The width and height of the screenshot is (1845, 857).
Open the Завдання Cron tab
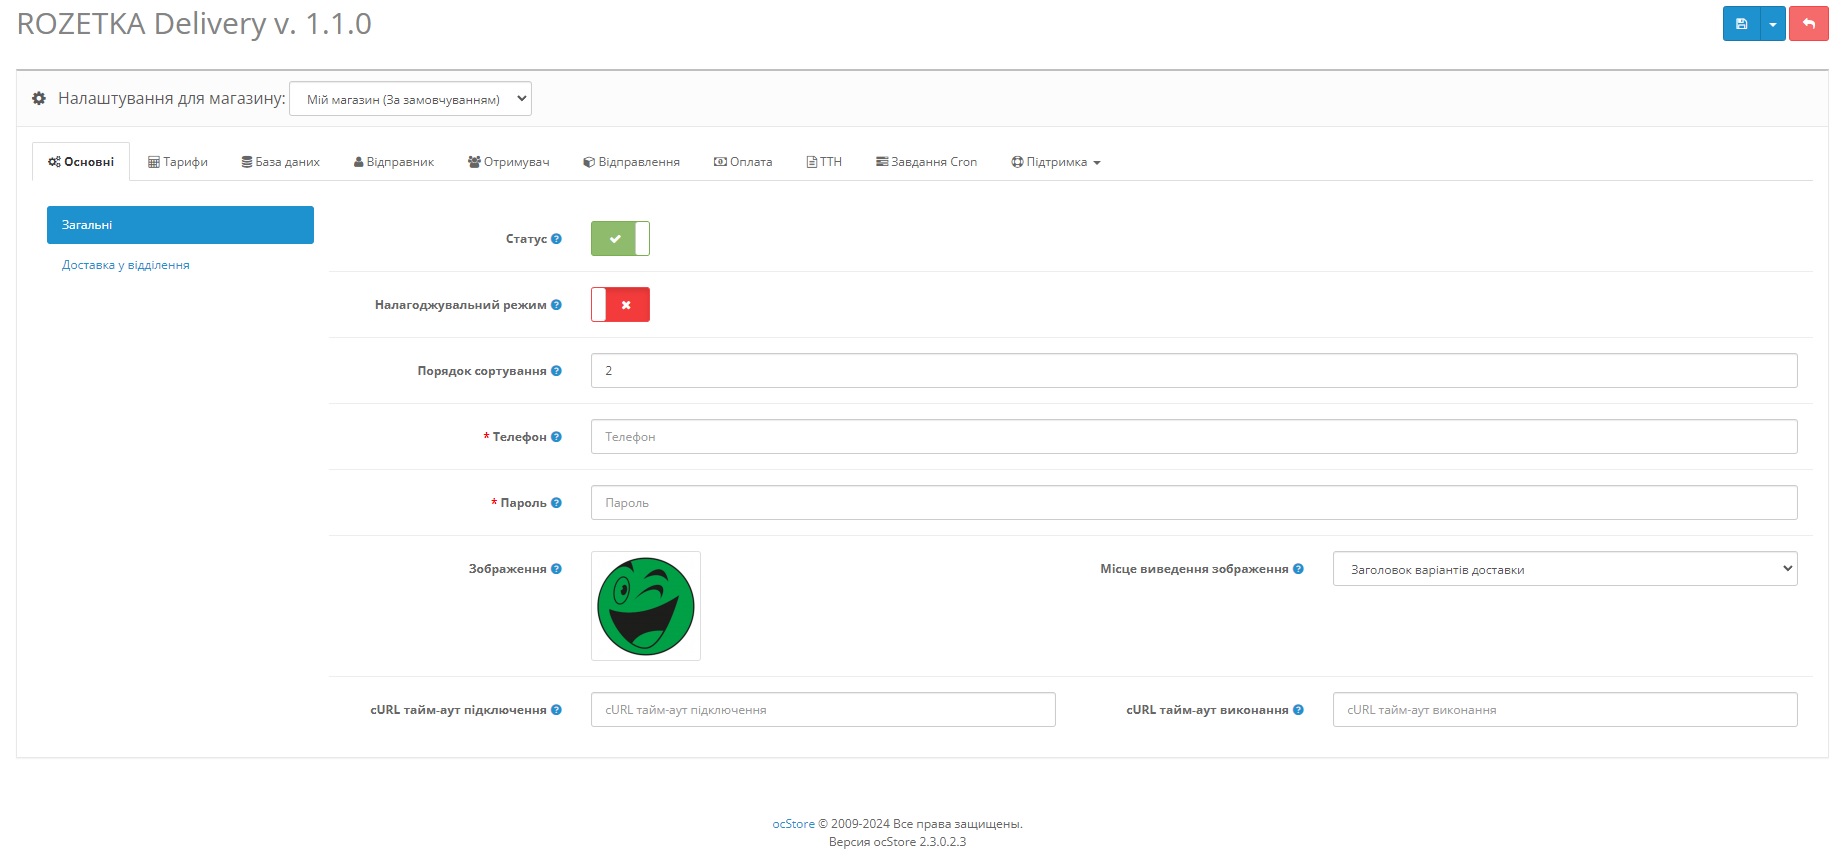[927, 162]
